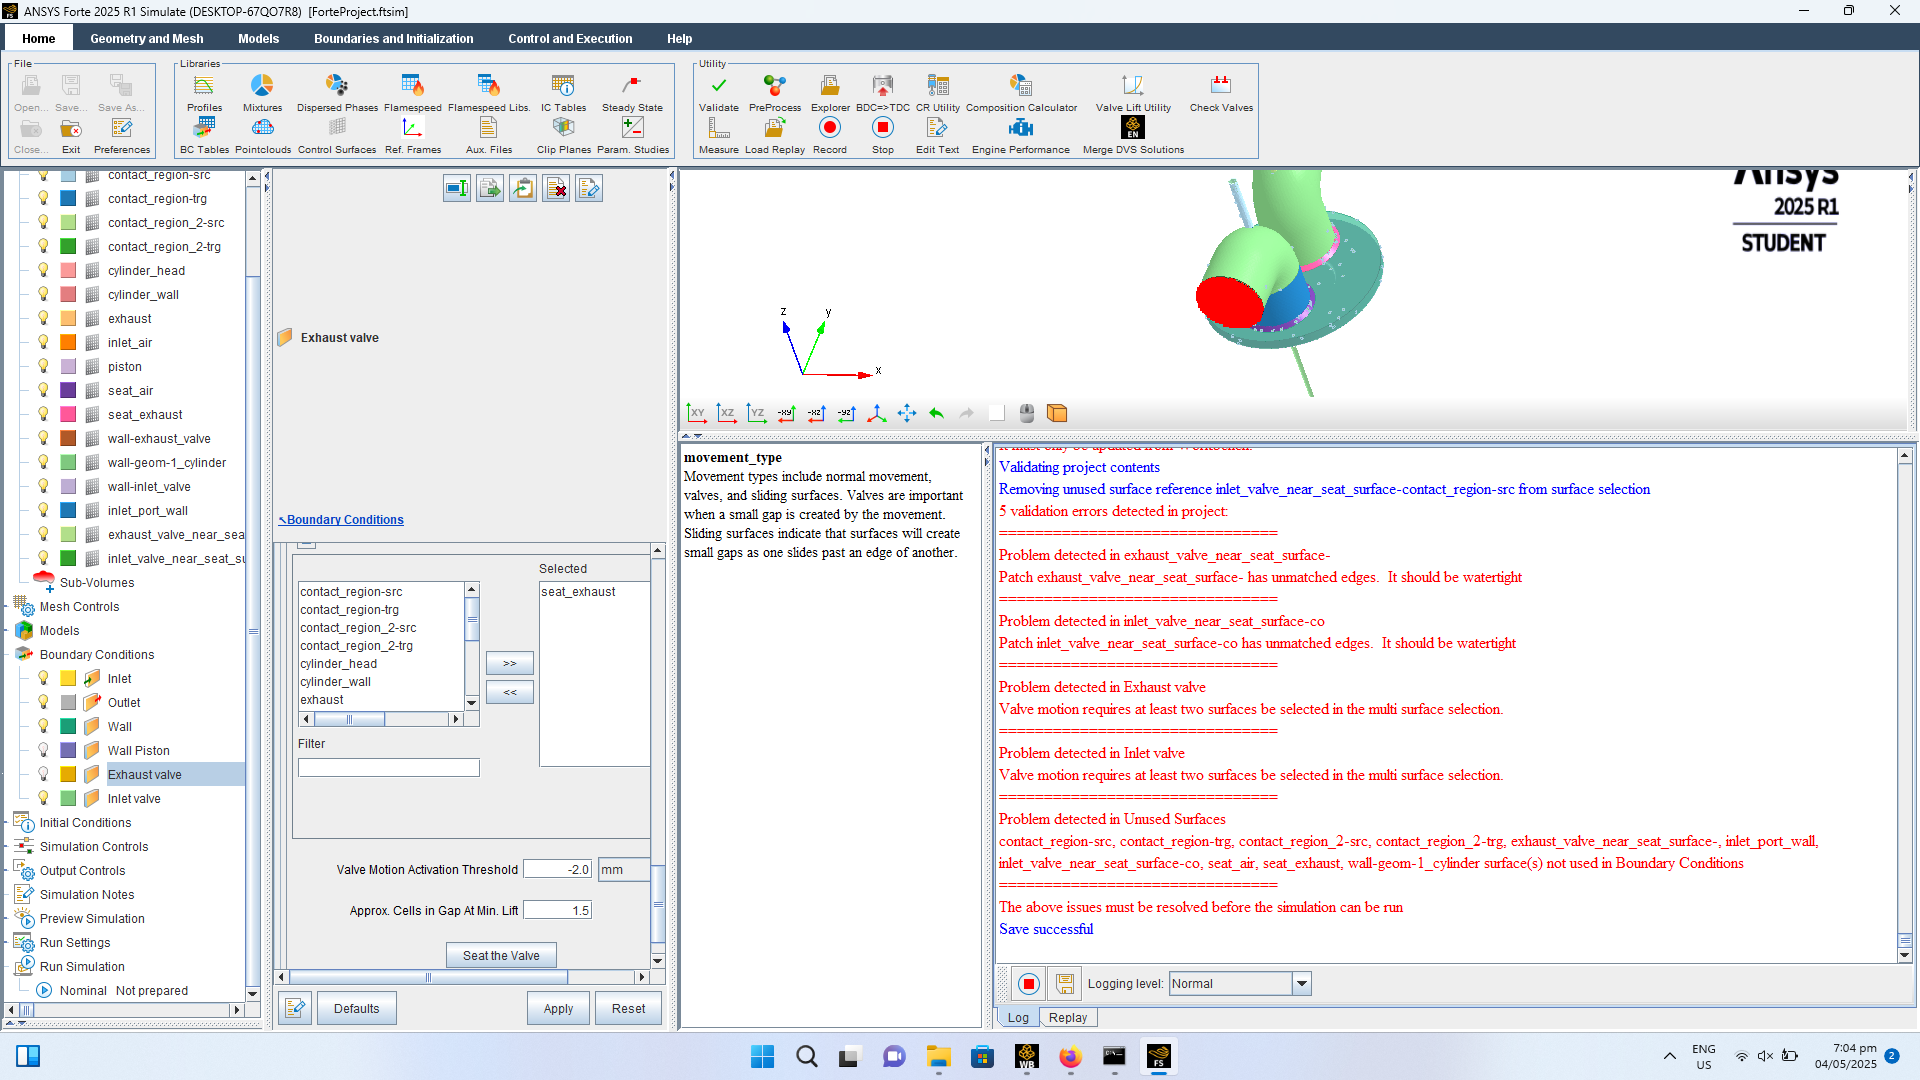Click the Reset button
The height and width of the screenshot is (1080, 1920).
628,1008
